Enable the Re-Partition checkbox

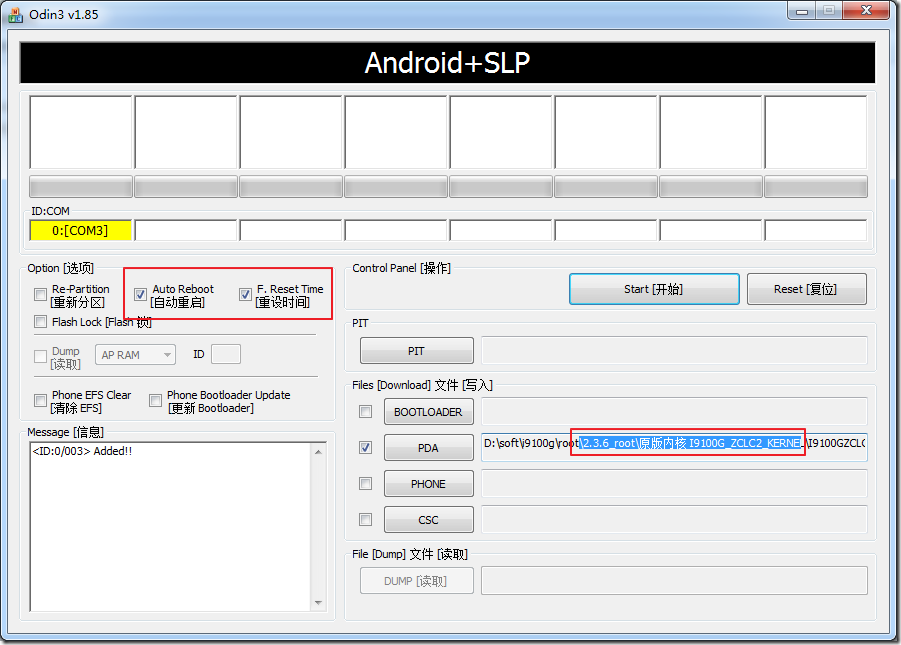click(x=40, y=295)
